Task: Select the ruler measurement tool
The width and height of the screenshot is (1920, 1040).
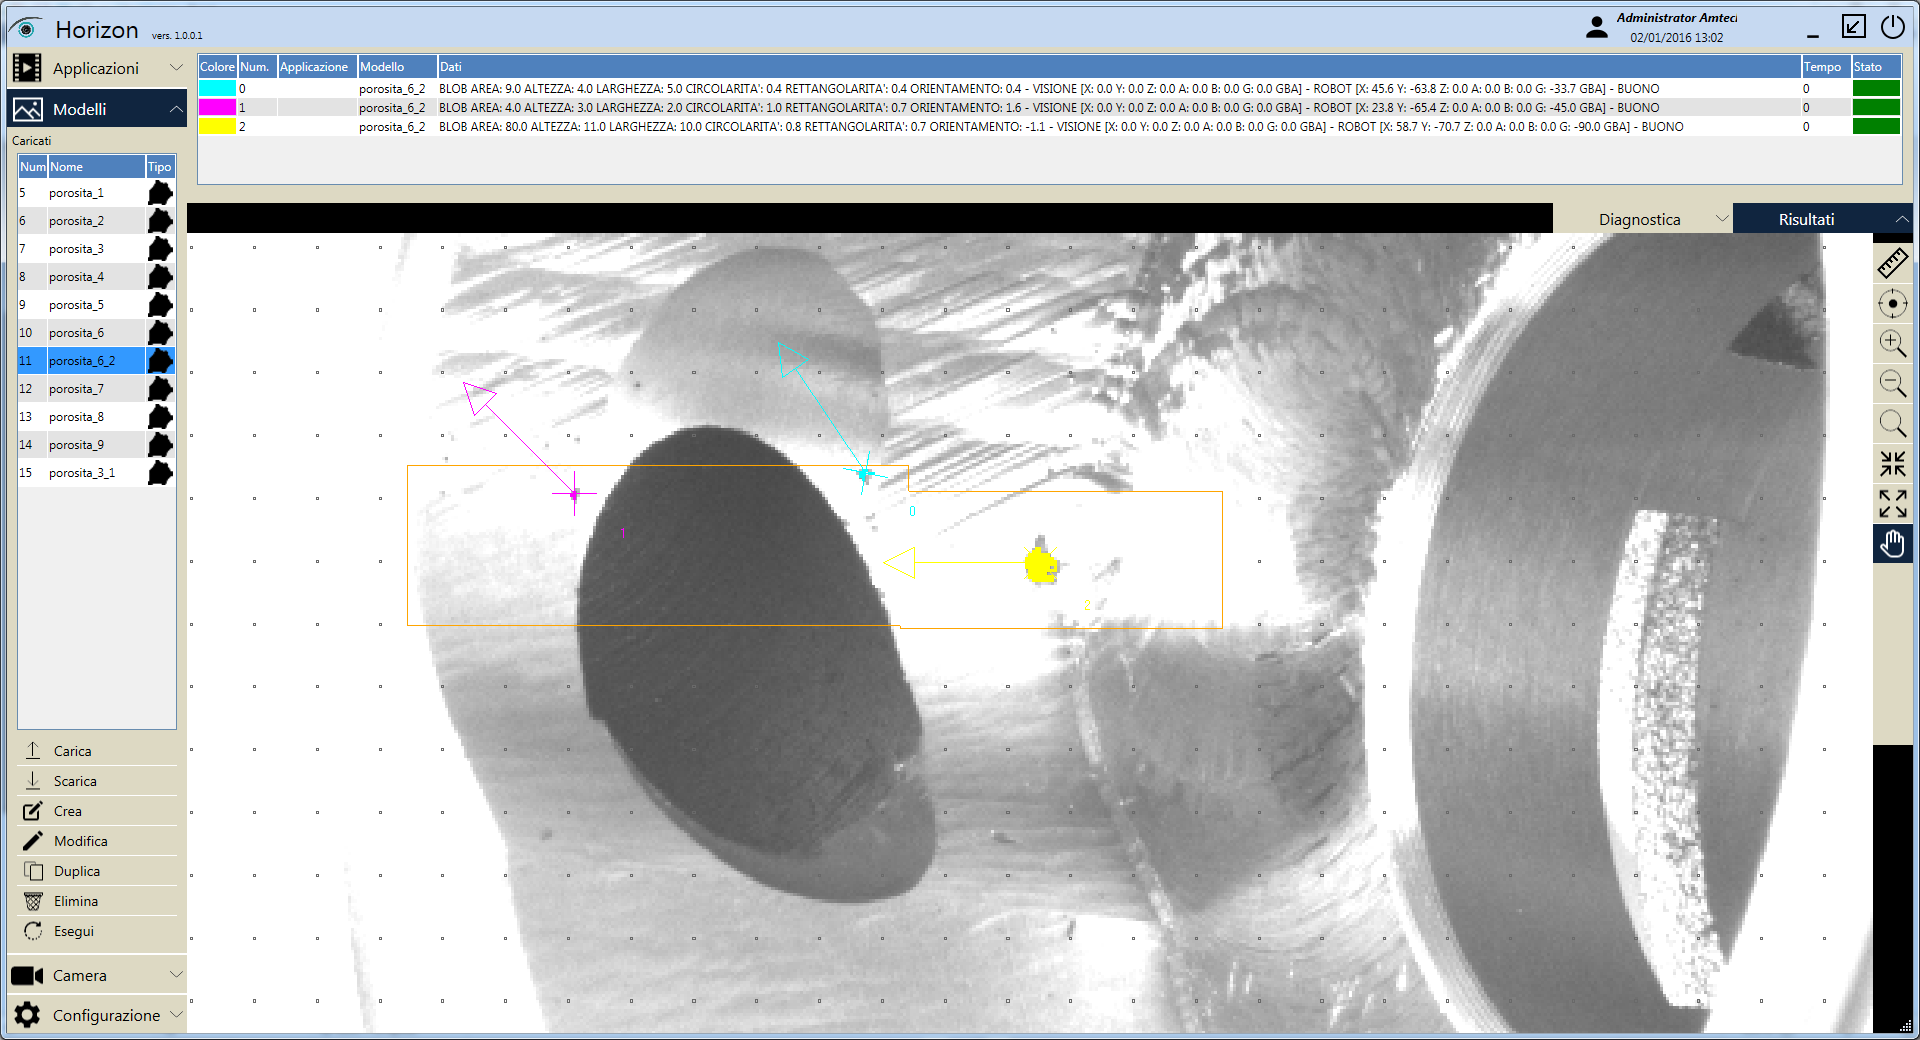Action: 1892,263
